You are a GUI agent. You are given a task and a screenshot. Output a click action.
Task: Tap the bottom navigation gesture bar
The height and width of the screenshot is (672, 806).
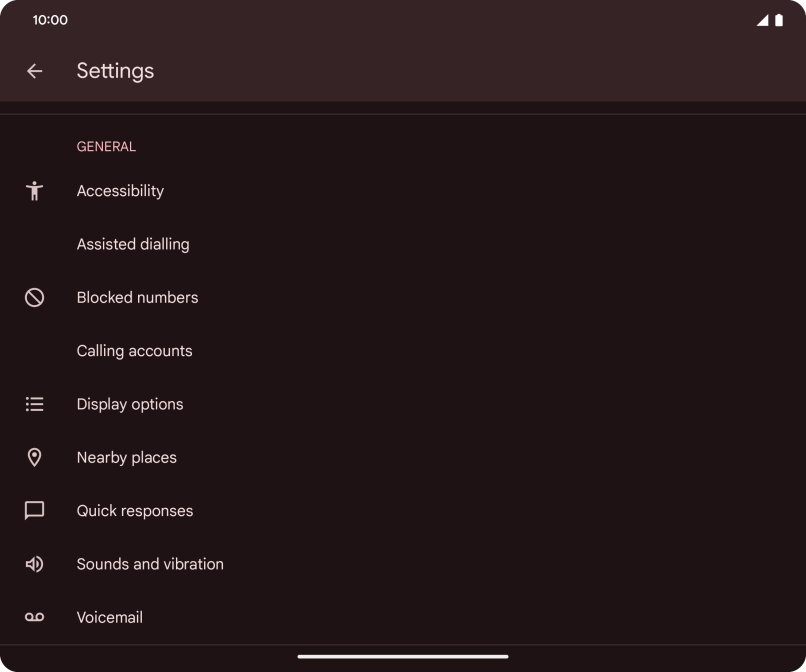[403, 657]
